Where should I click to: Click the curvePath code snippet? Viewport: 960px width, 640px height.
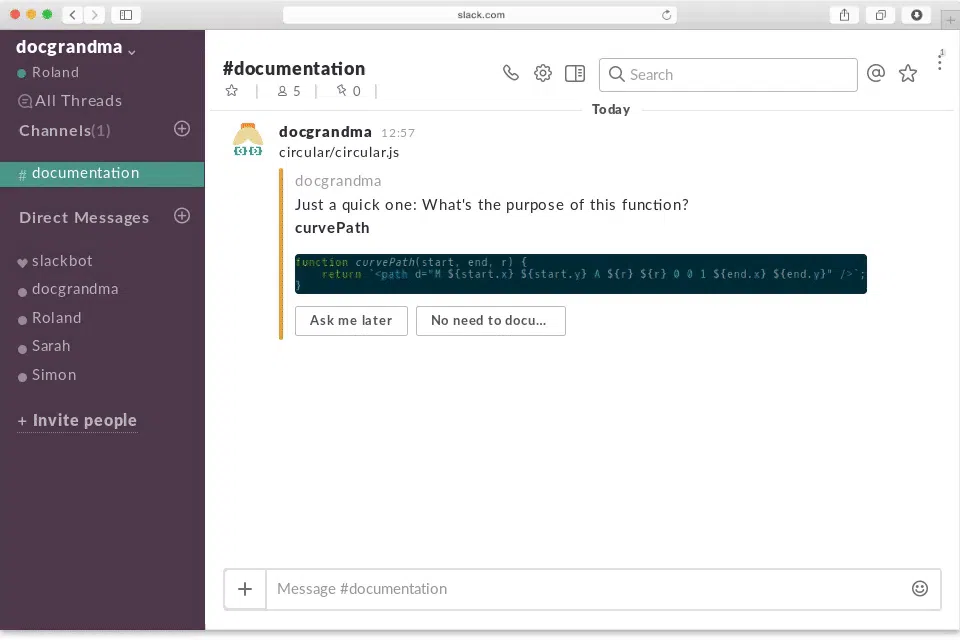tap(580, 274)
